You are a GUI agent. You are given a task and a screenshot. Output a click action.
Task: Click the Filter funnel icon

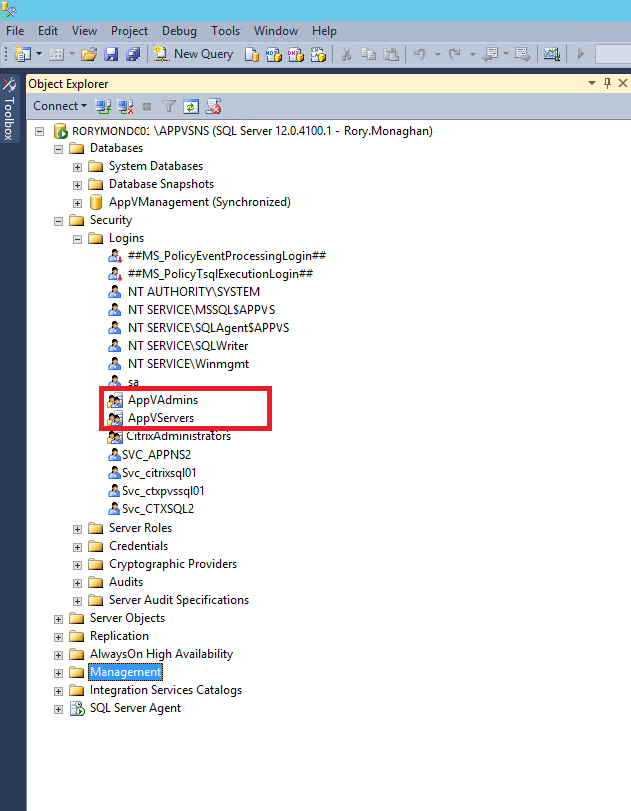click(169, 107)
